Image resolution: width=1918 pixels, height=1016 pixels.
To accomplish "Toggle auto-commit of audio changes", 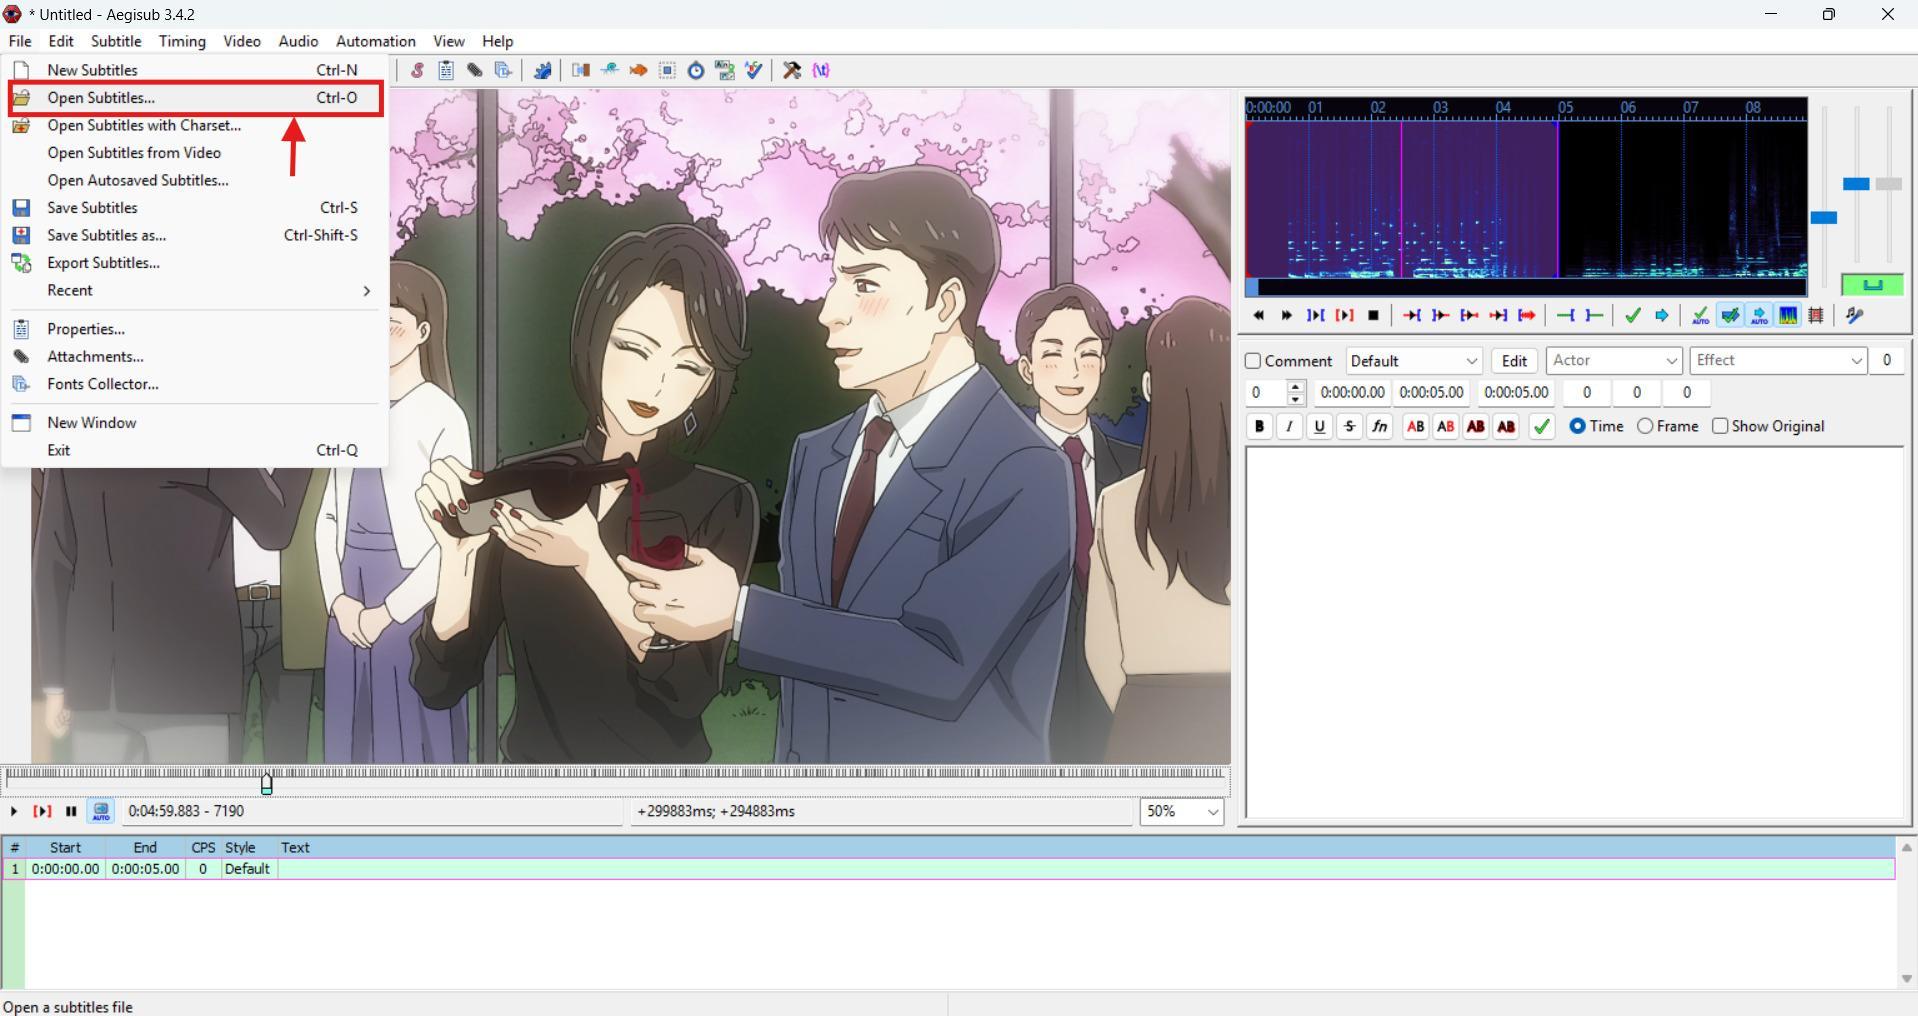I will click(x=1700, y=316).
